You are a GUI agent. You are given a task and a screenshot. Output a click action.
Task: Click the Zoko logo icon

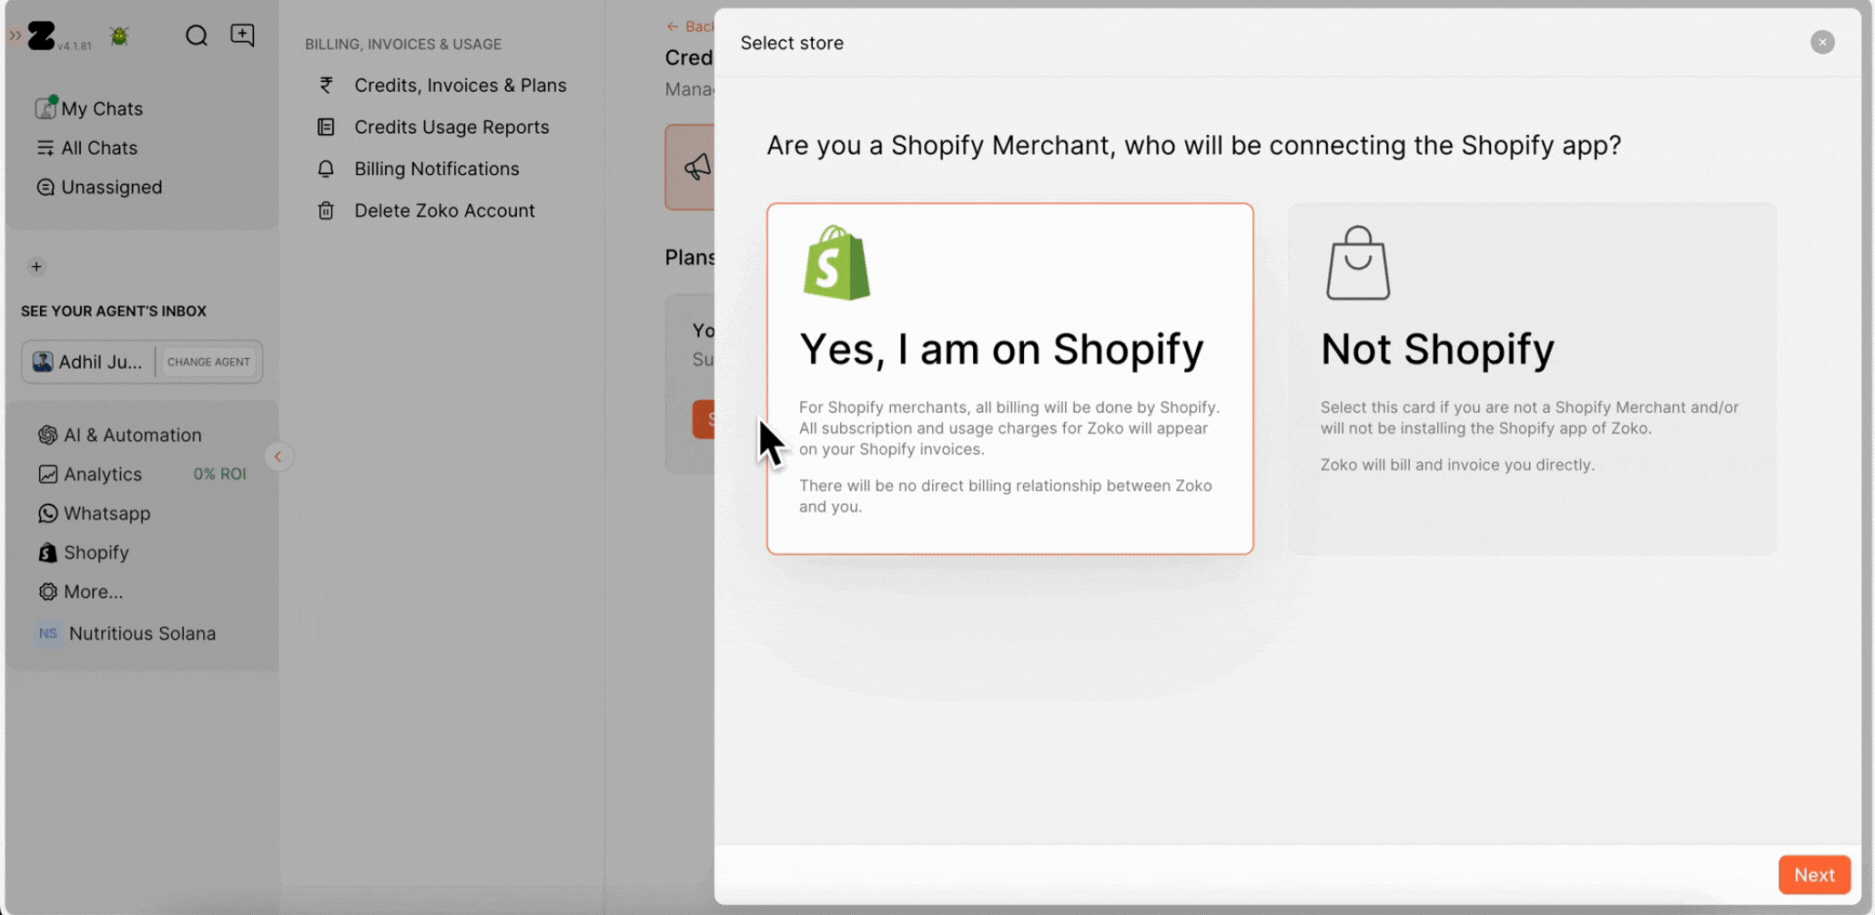[x=41, y=36]
